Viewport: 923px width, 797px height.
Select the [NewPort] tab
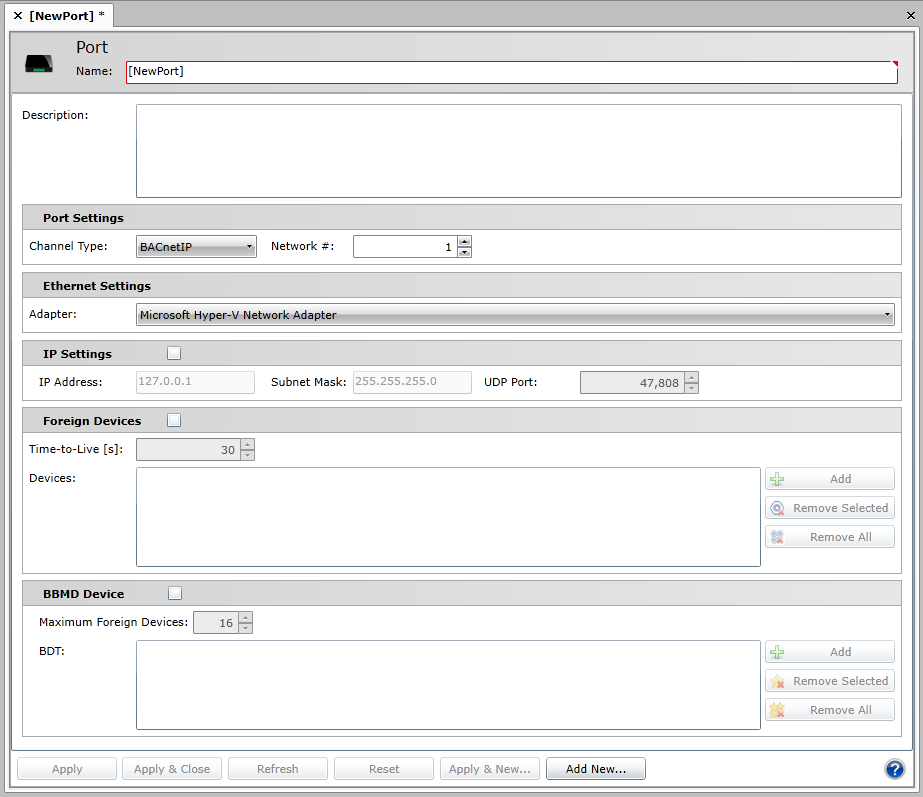(66, 16)
